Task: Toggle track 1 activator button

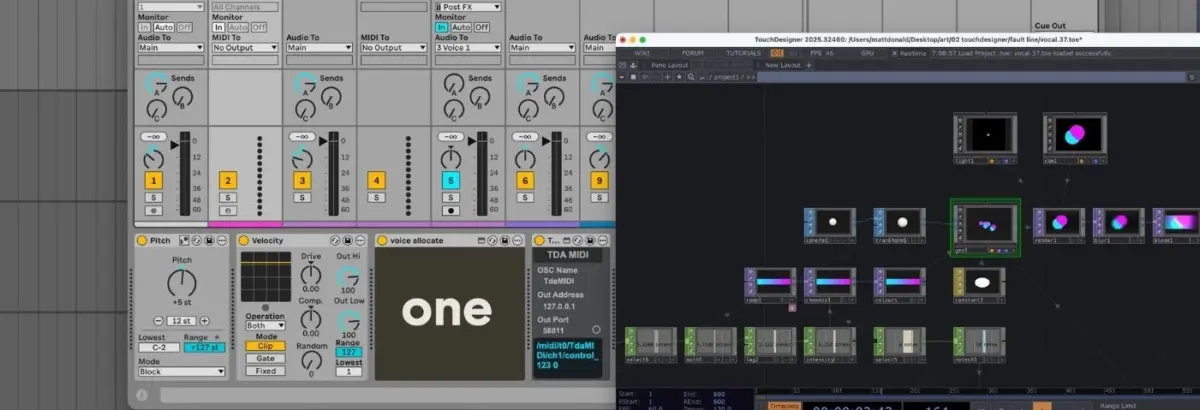Action: coord(153,181)
